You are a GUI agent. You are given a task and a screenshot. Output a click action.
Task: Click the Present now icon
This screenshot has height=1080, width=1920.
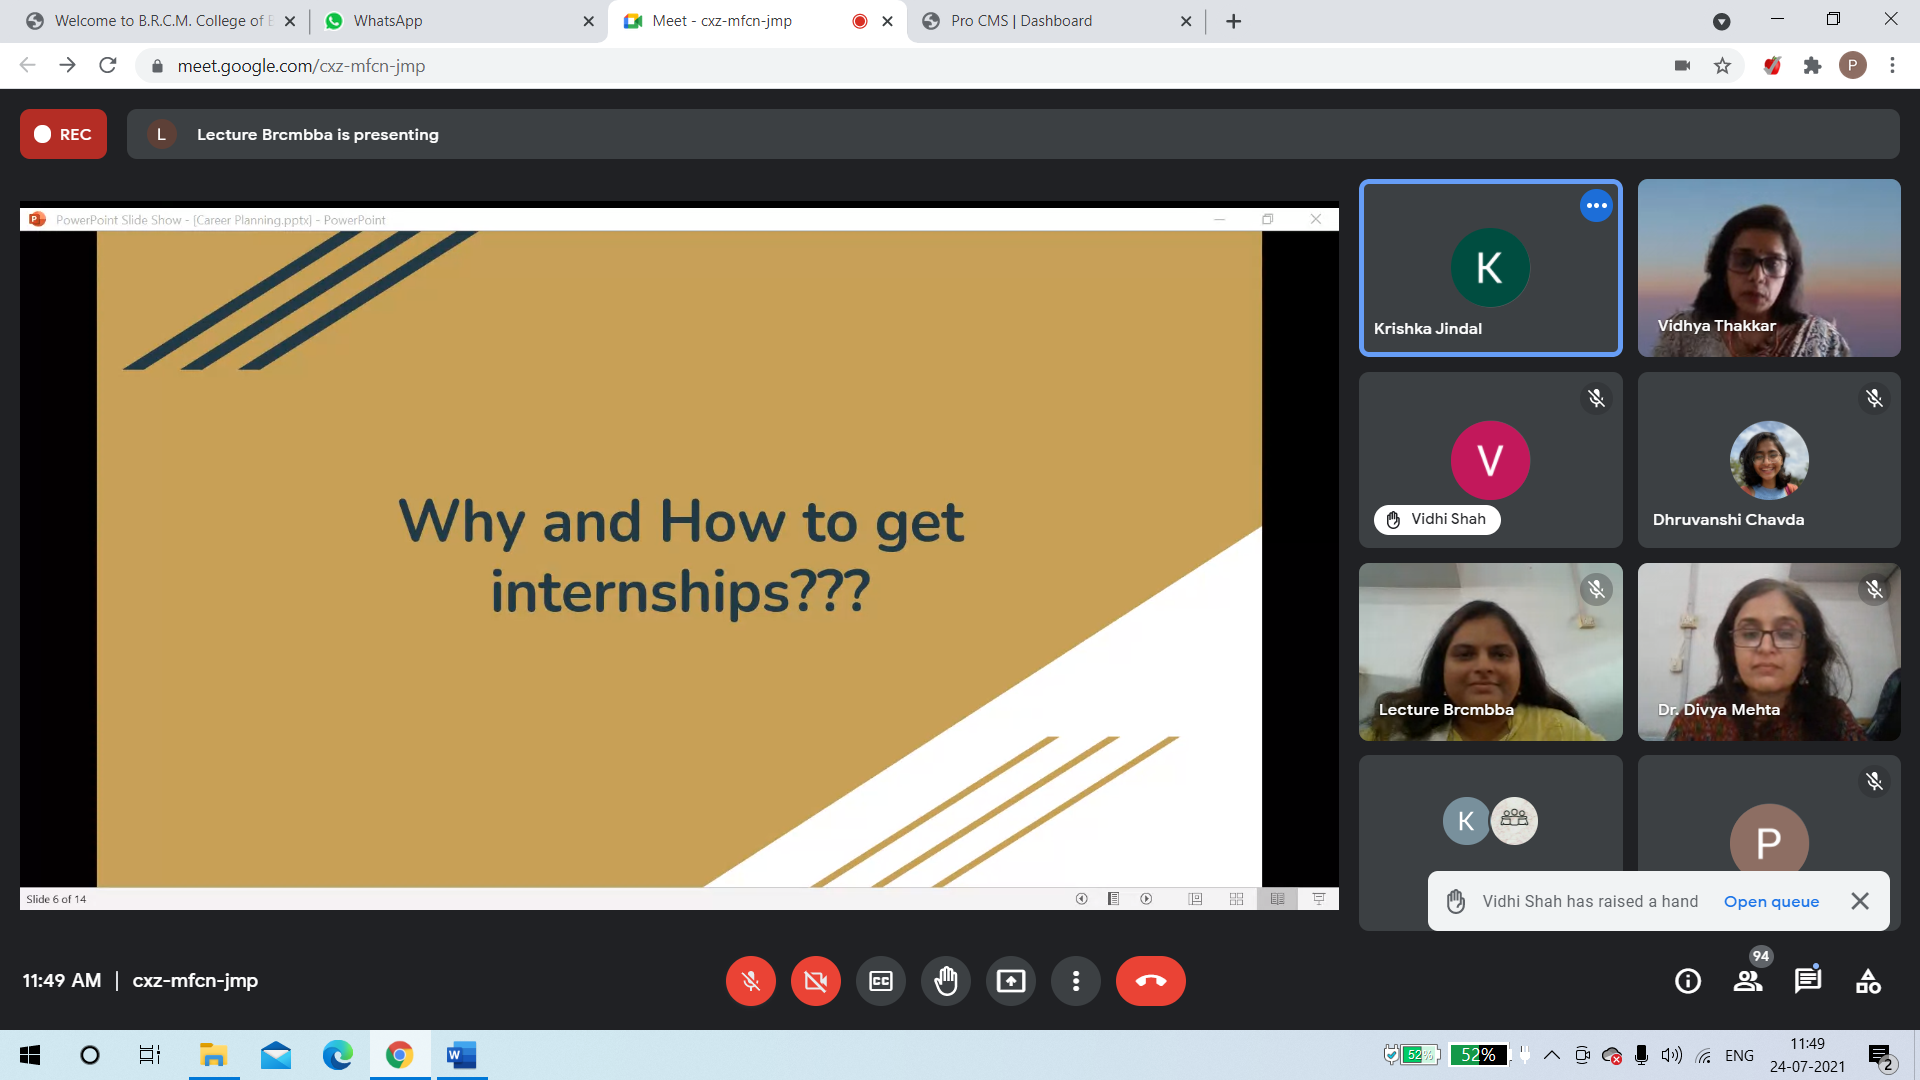click(1010, 981)
